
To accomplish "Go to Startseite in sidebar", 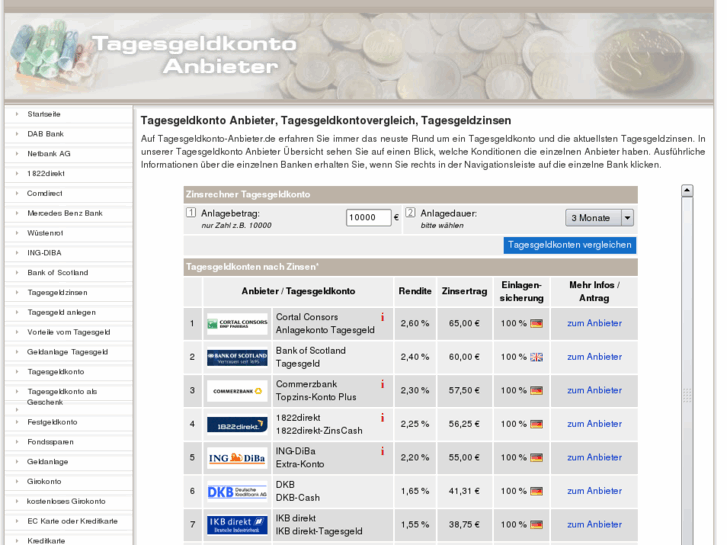I will tap(44, 114).
